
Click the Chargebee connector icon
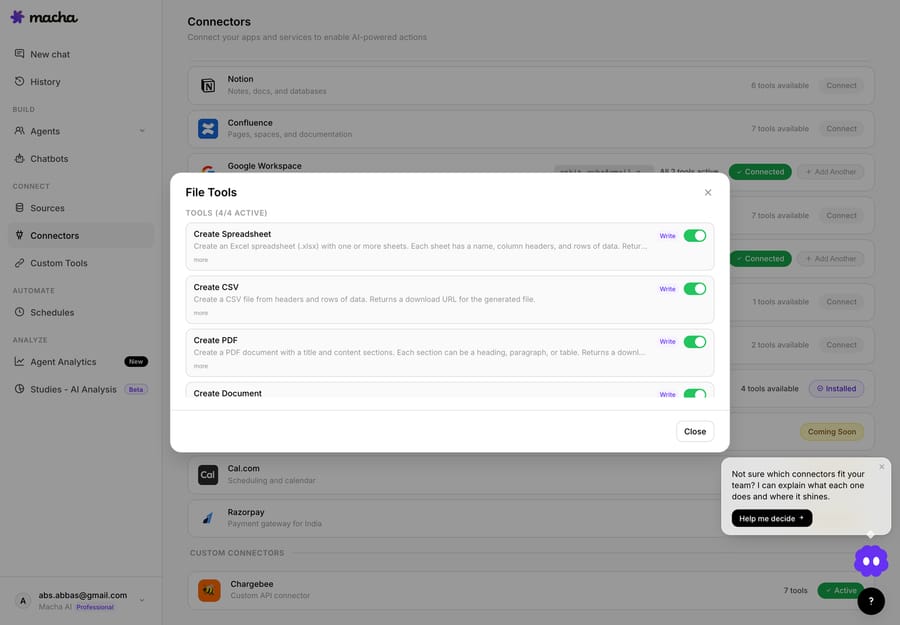pos(209,591)
